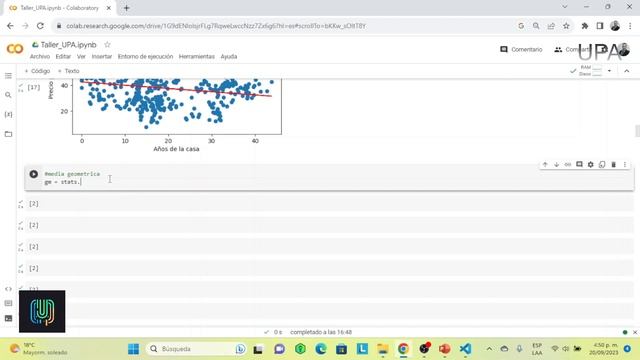Expand RAM and disk resources dropdown
This screenshot has height=360, width=640.
click(x=609, y=71)
